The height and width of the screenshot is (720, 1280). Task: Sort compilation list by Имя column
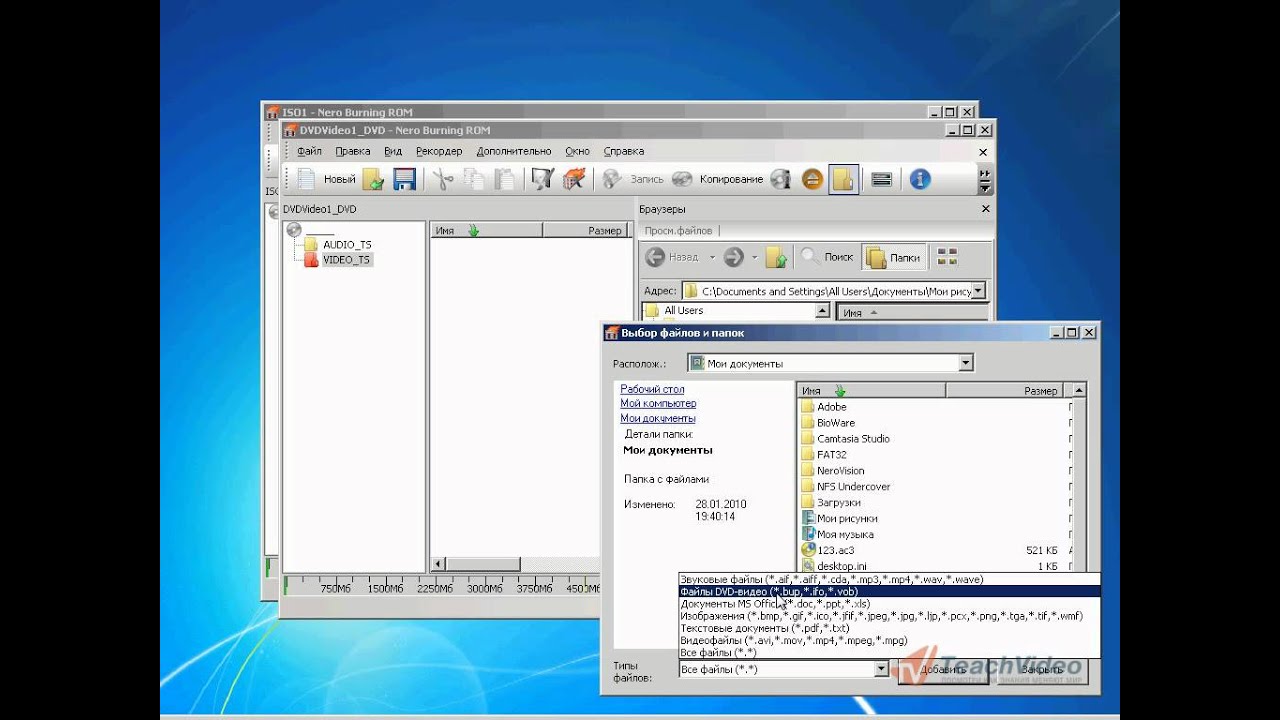[486, 230]
